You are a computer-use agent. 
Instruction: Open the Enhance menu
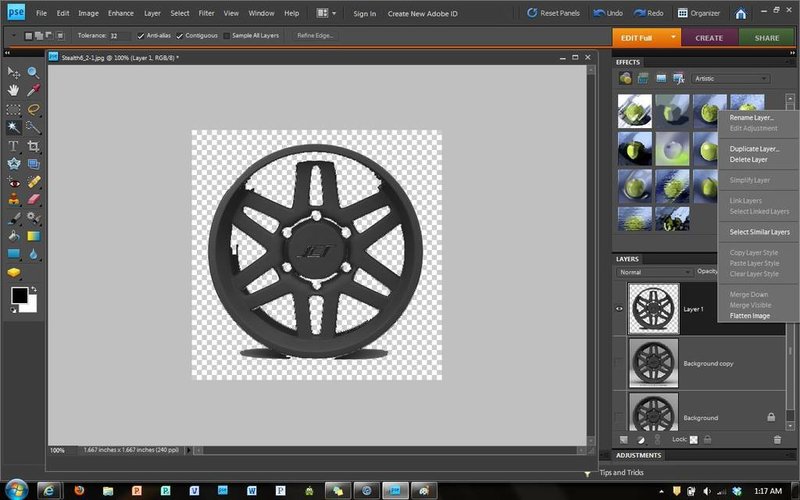point(120,13)
